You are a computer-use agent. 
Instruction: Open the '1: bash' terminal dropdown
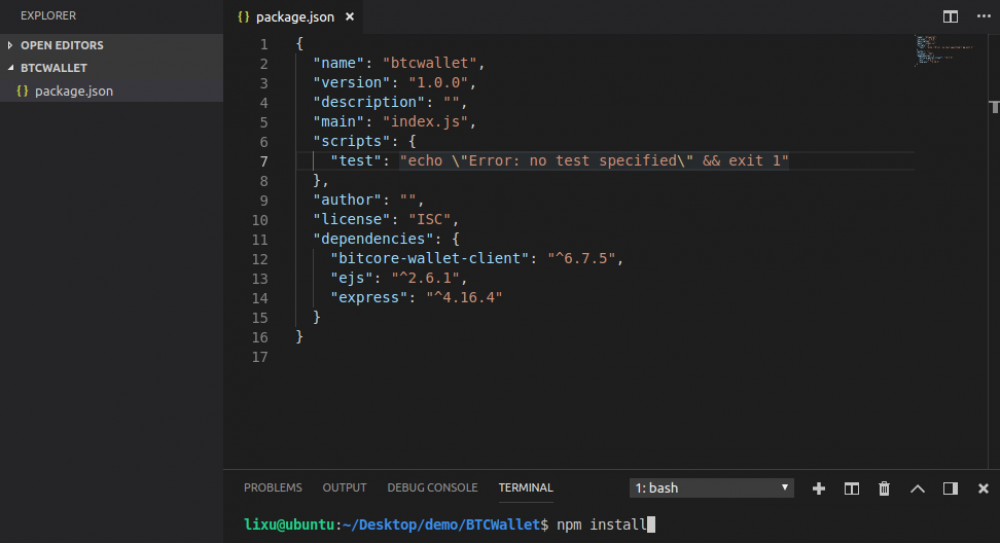711,488
